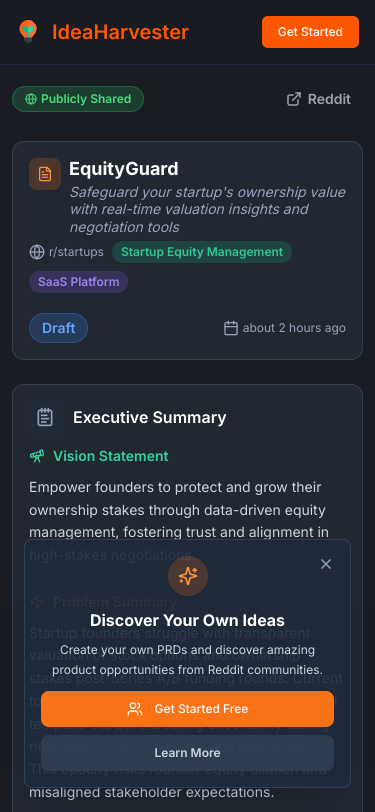Click the Get Started Free button
This screenshot has height=812, width=375.
pos(188,709)
